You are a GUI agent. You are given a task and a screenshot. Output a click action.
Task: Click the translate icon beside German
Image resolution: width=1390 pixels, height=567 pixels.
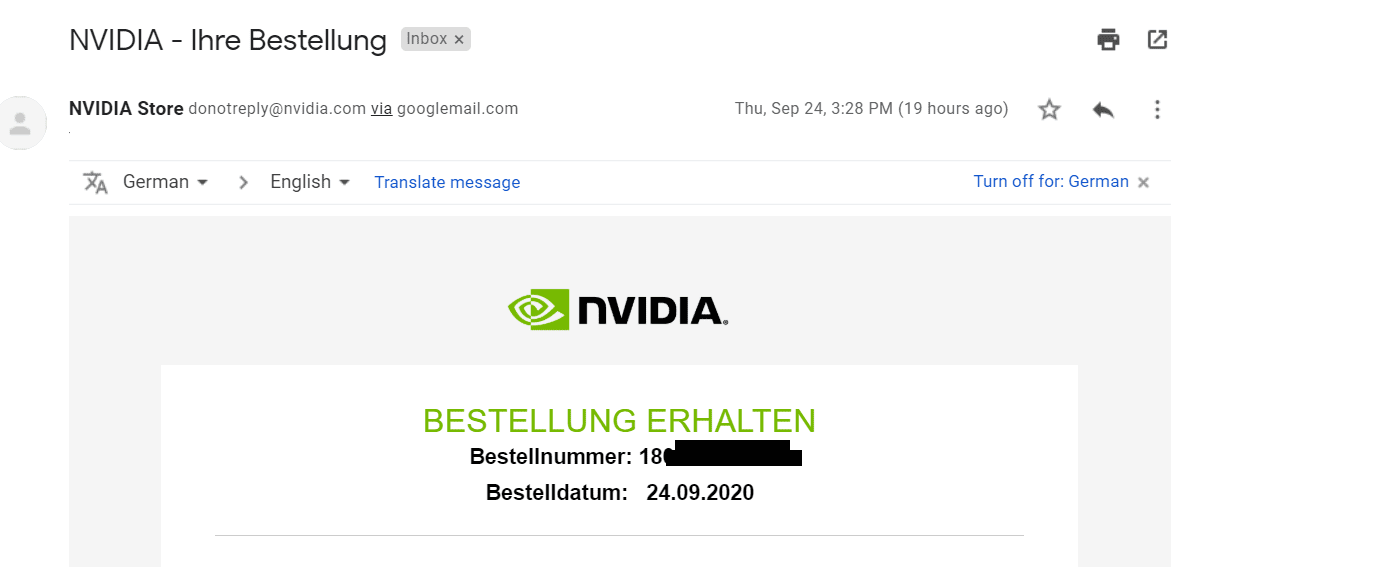pos(95,182)
